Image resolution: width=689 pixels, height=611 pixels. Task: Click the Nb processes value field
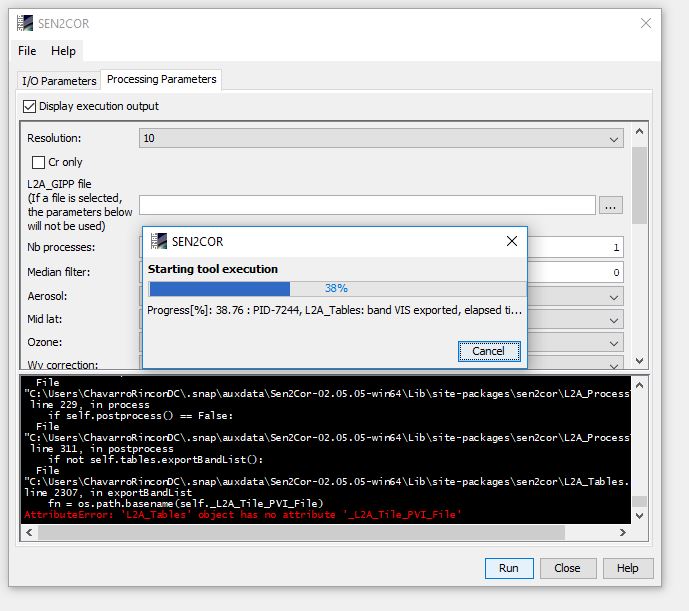point(575,247)
